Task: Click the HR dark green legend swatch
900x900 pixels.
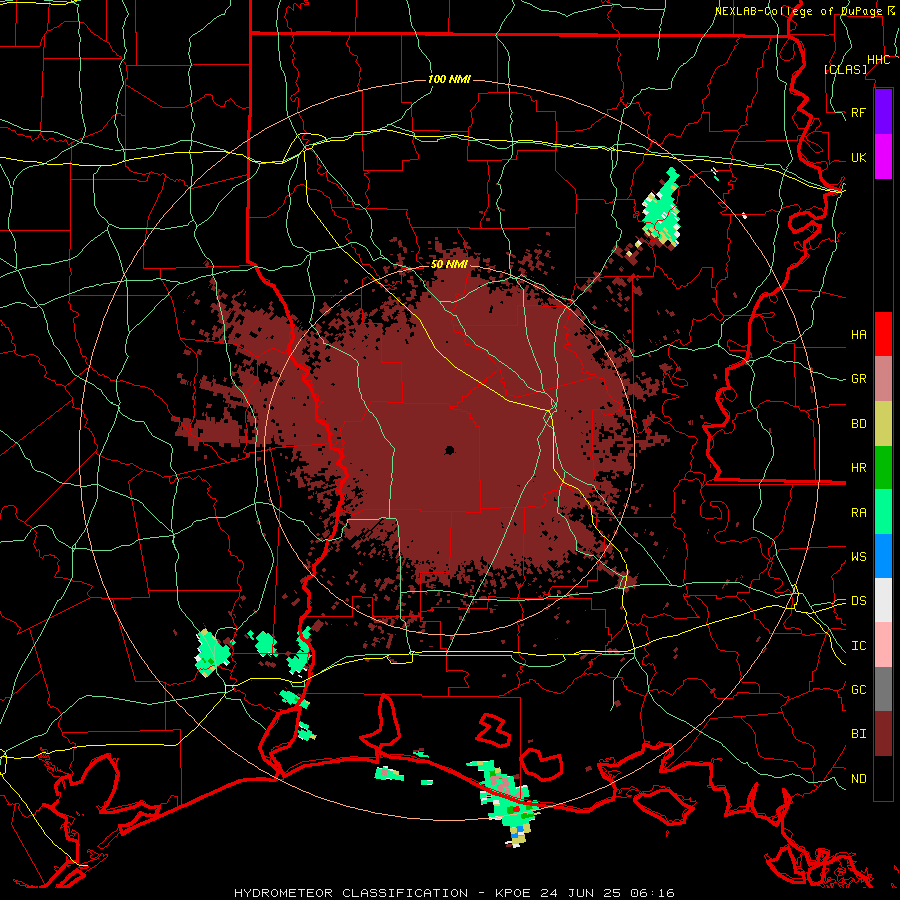Action: (x=883, y=468)
